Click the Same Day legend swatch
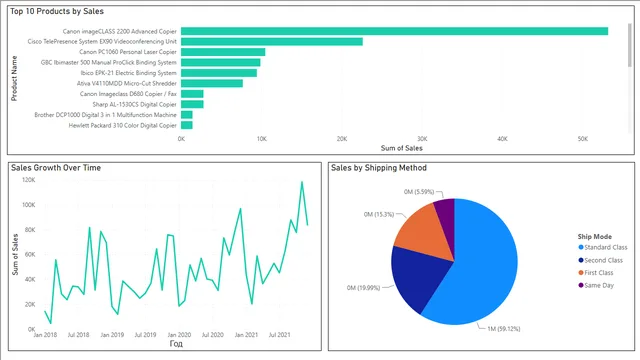This screenshot has height=360, width=640. point(581,285)
